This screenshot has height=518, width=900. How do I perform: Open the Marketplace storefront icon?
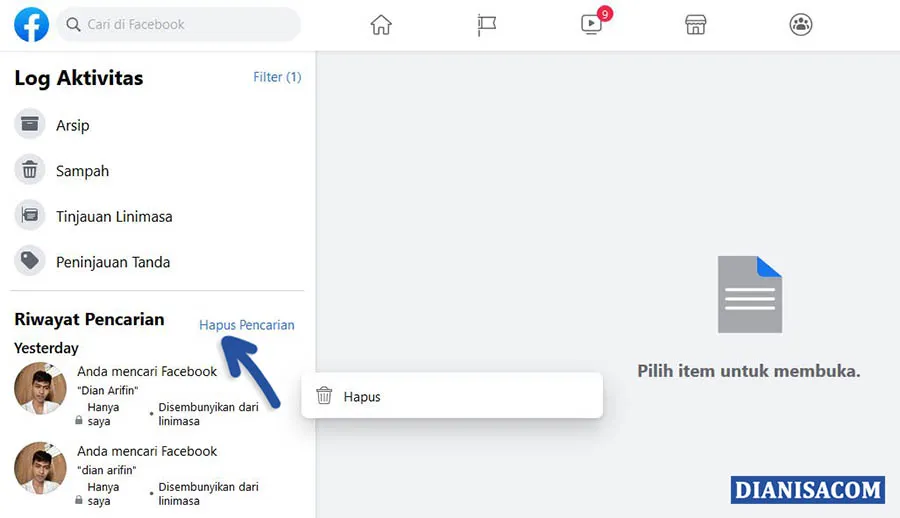click(696, 25)
